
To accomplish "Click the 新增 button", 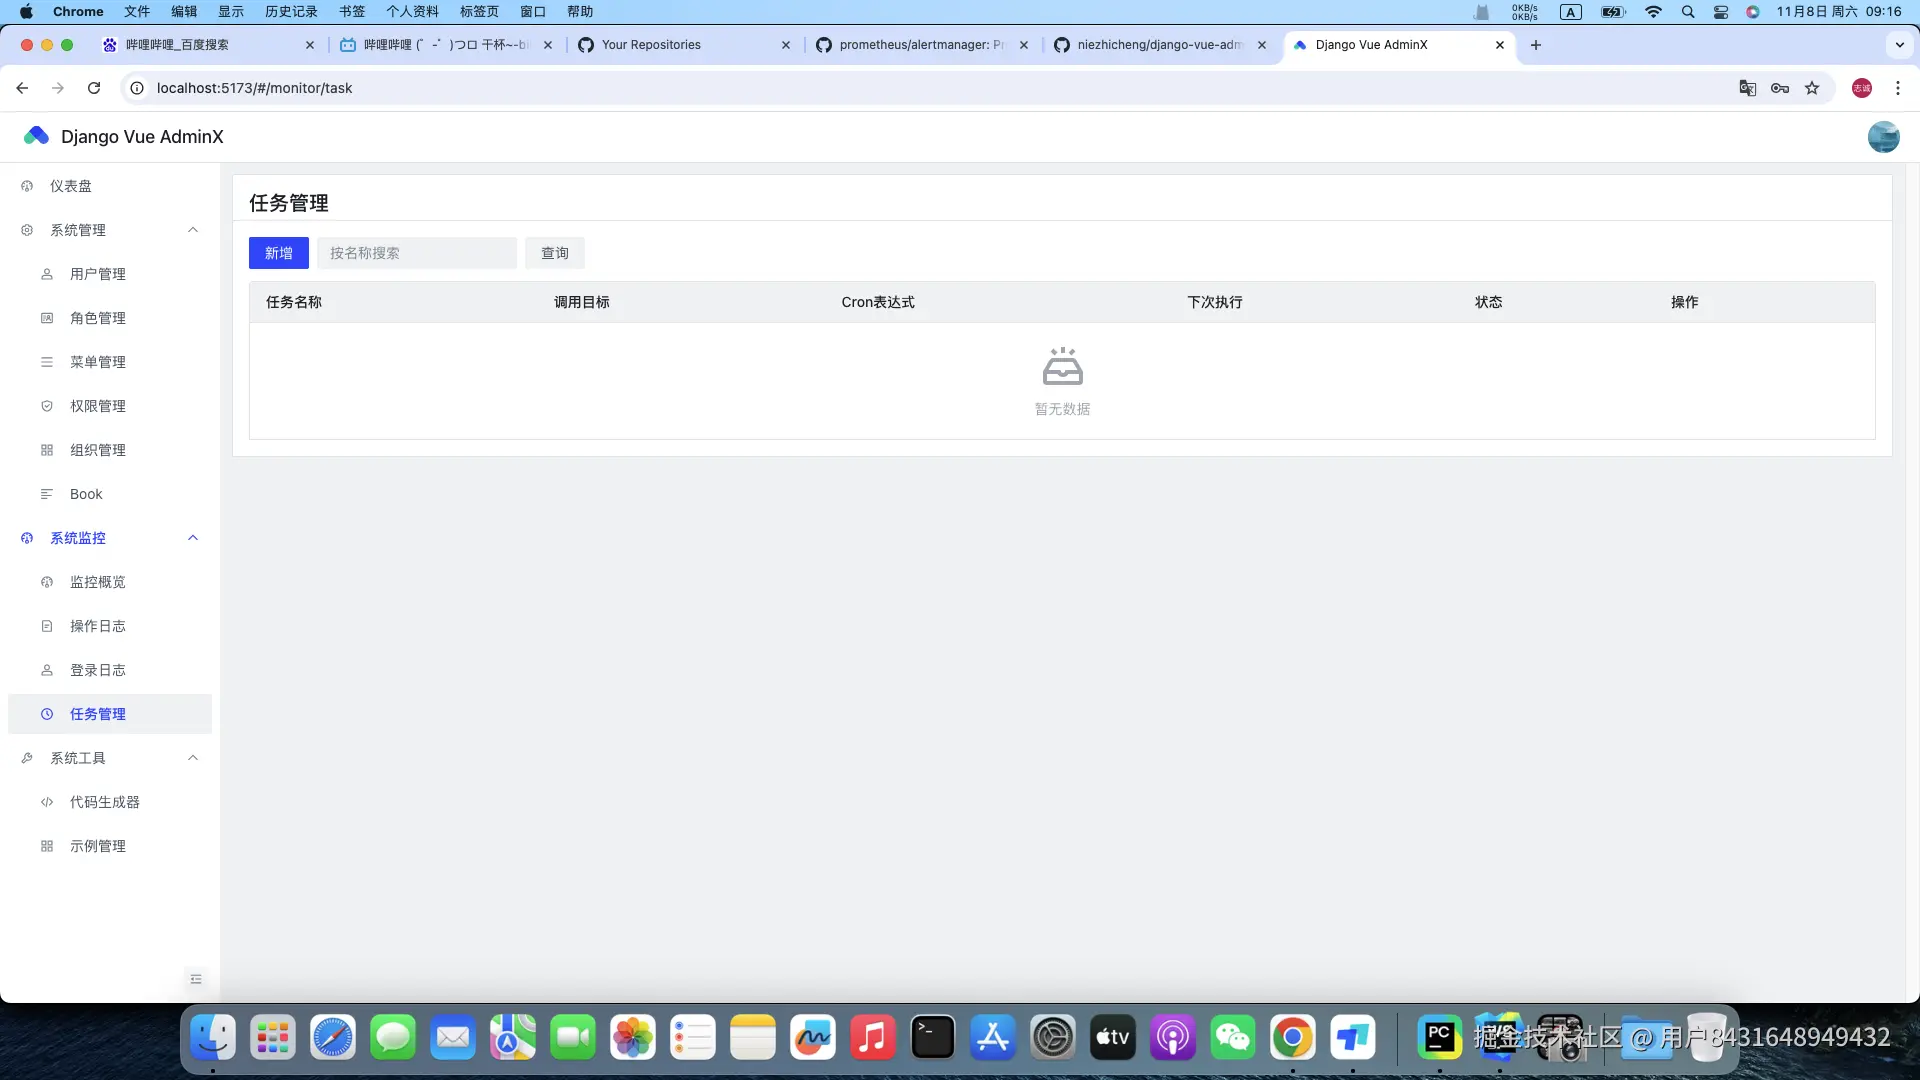I will click(x=279, y=253).
